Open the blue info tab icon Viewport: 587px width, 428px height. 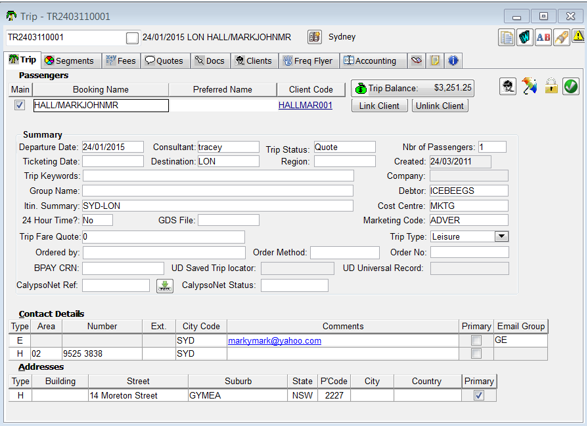(x=453, y=61)
